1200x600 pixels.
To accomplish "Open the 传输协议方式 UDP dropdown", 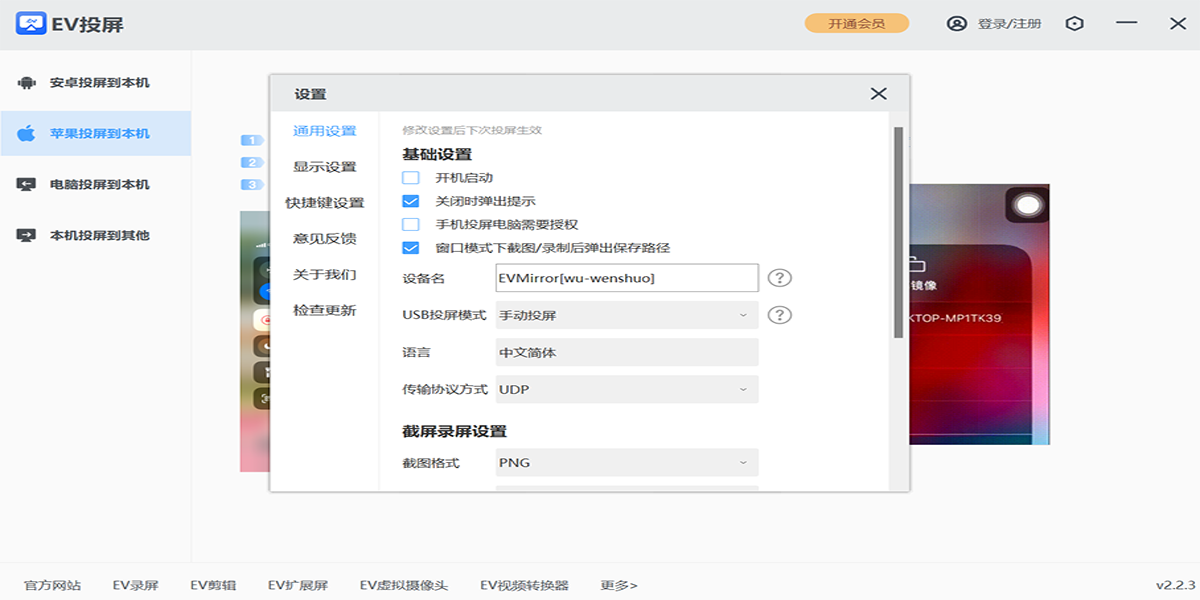I will click(627, 389).
